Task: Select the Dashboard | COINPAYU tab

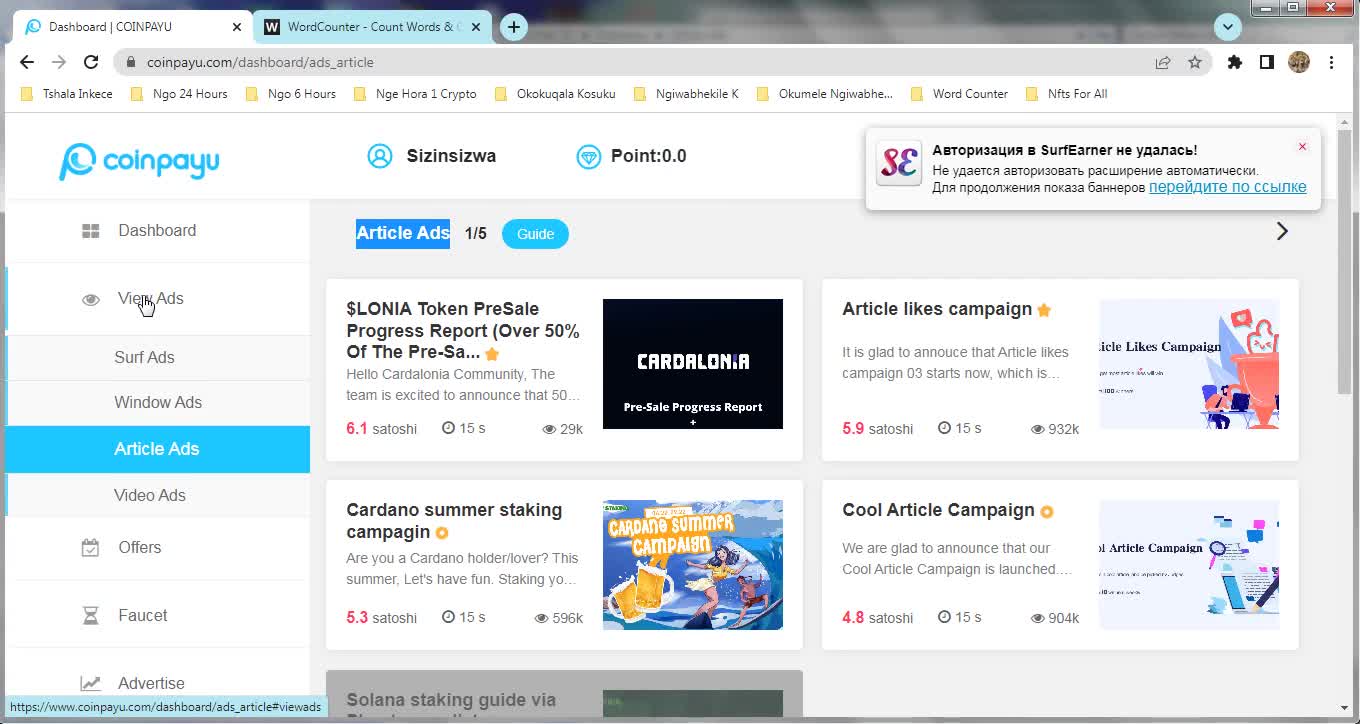Action: pos(133,27)
